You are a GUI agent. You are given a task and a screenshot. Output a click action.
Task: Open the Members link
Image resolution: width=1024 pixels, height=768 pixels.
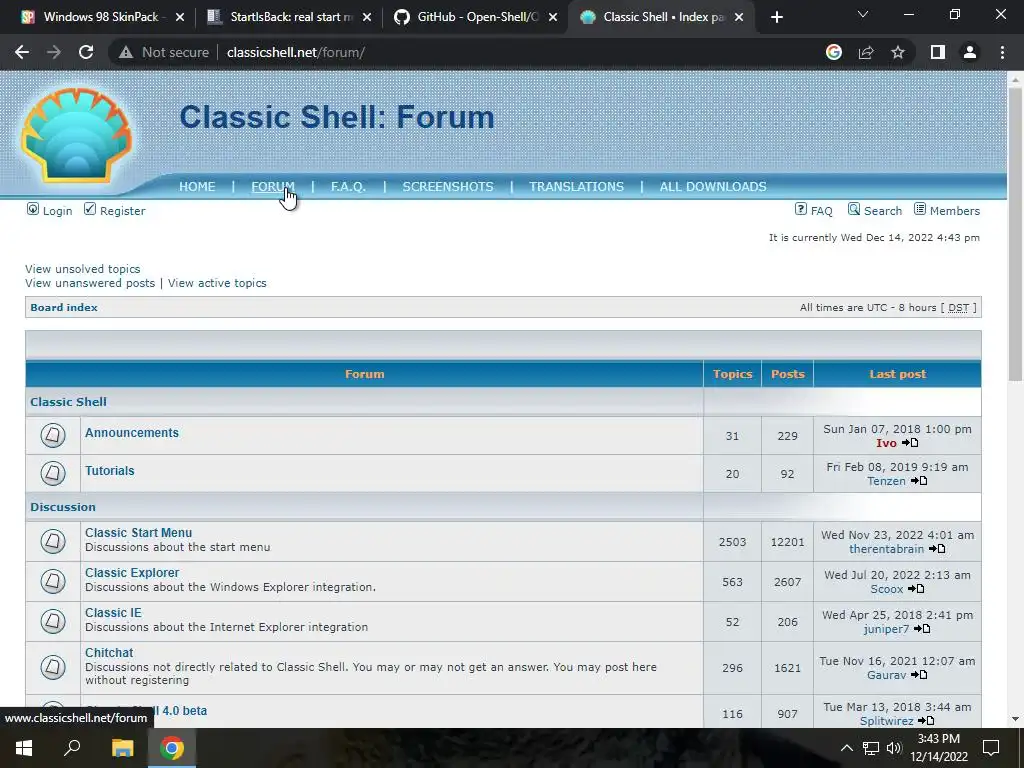[x=947, y=210]
